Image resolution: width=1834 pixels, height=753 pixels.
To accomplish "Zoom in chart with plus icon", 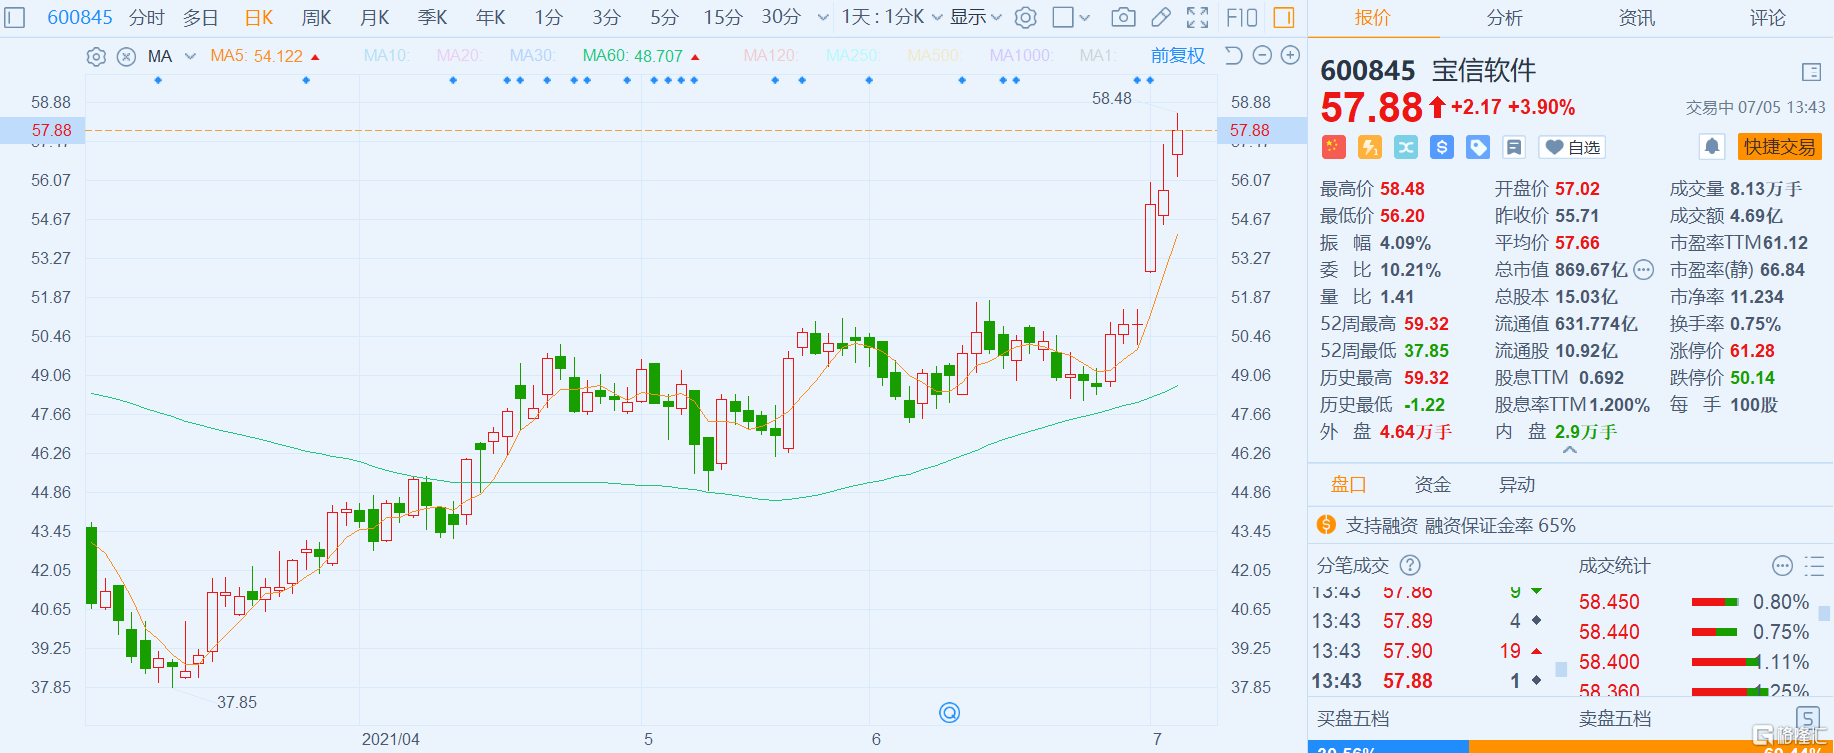I will [x=1291, y=56].
